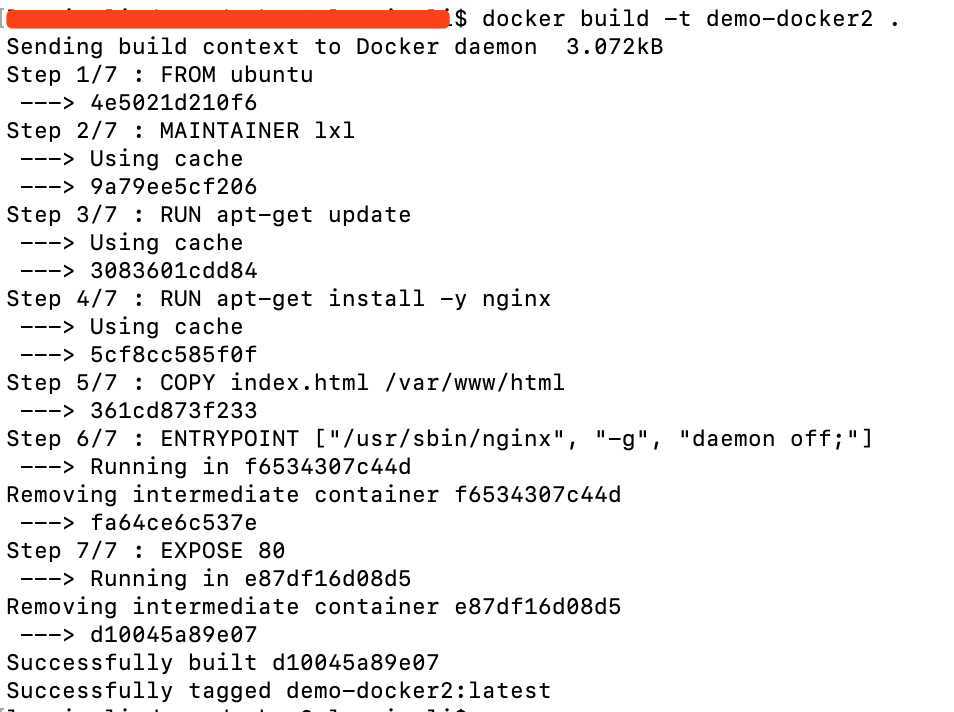Click layer hash fa64ce6c537e
This screenshot has height=712, width=954.
pyautogui.click(x=173, y=523)
